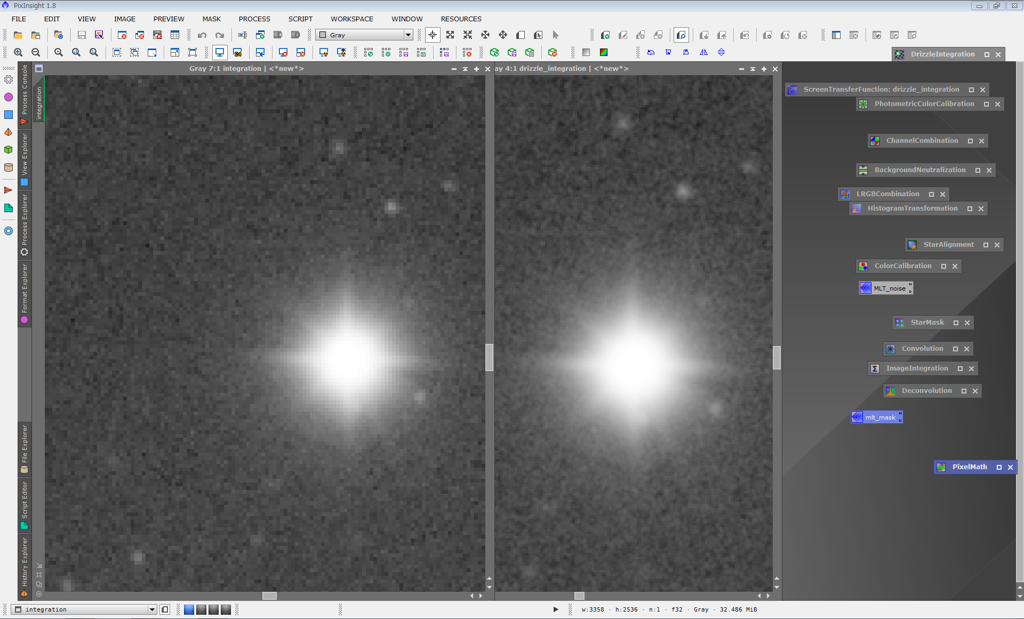Open the RESOURCES menu
This screenshot has height=619, width=1024.
click(x=461, y=19)
